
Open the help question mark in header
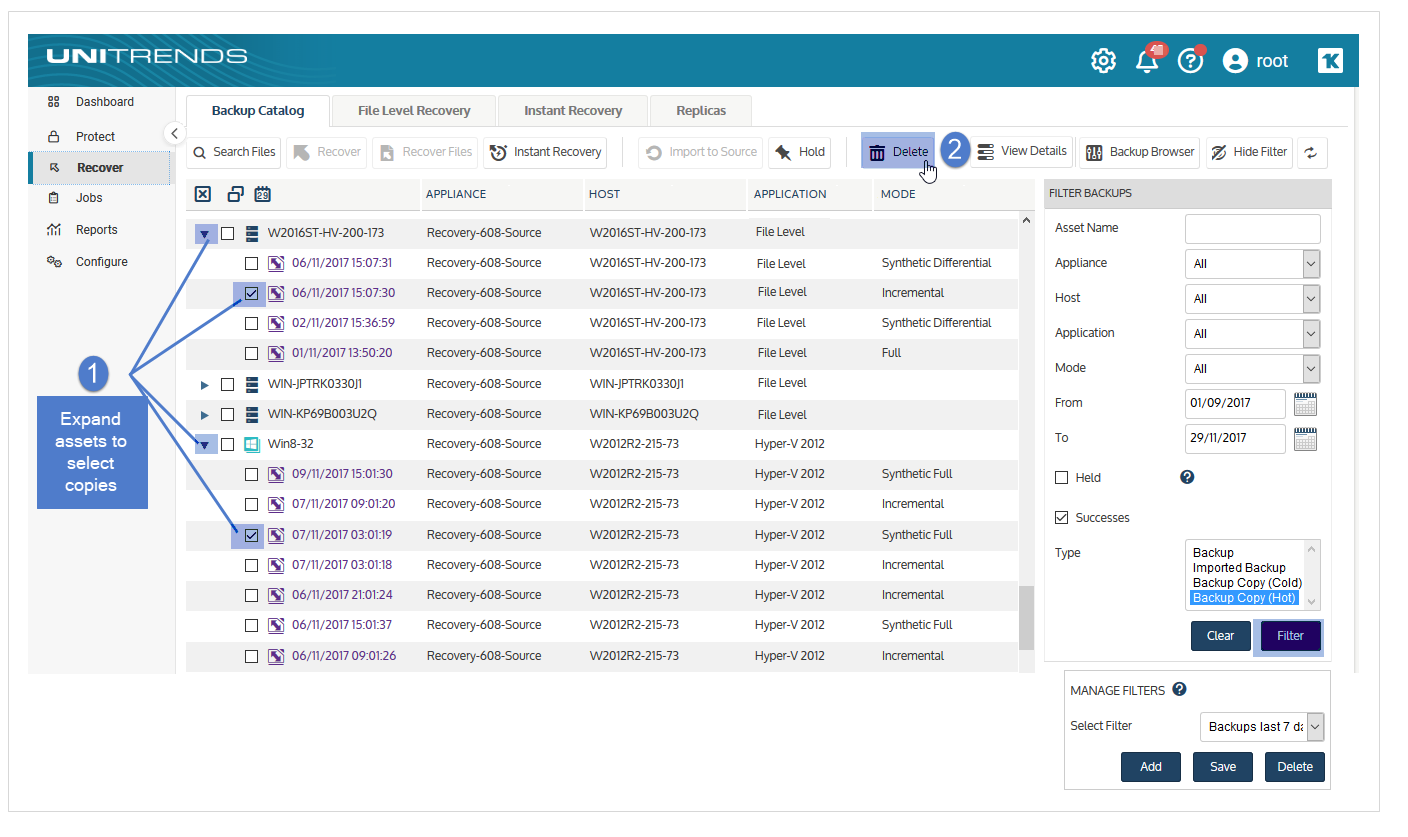[x=1190, y=61]
